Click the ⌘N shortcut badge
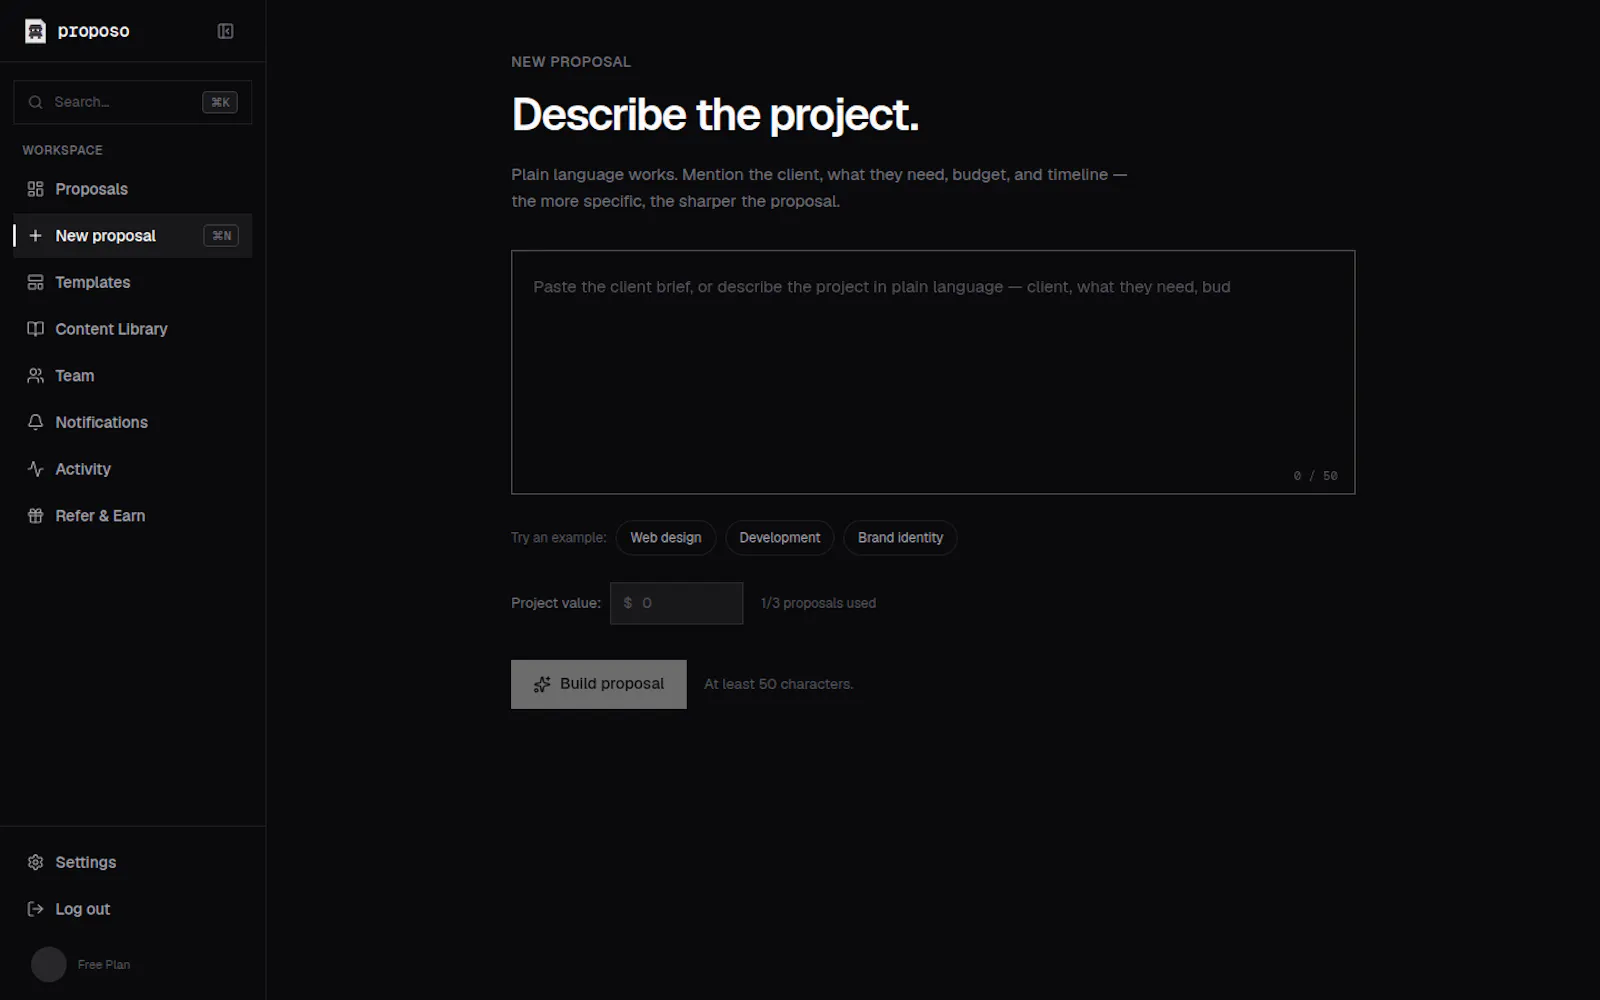Screen dimensions: 1600x1000 (221, 236)
